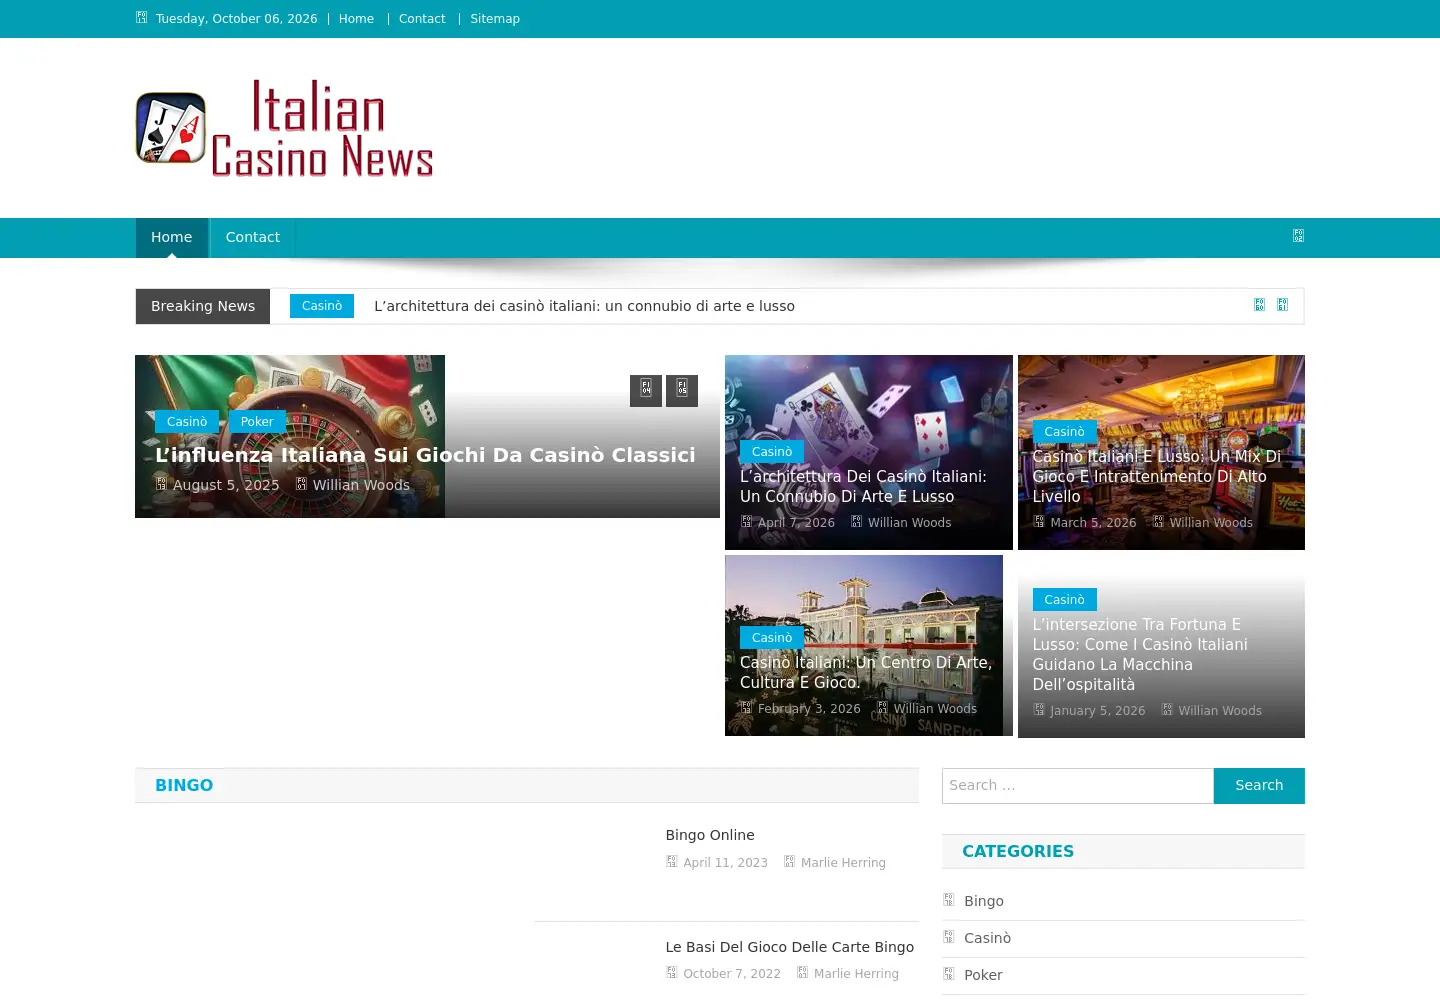Open article Casinò Italiani E Lusso
This screenshot has width=1440, height=1000.
click(1157, 476)
